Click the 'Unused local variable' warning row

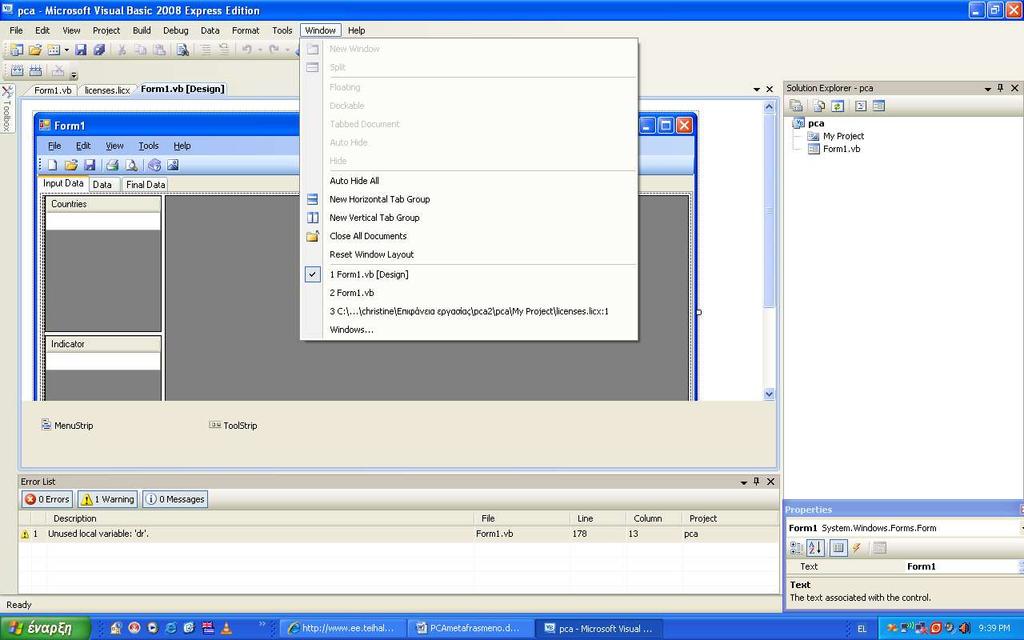pyautogui.click(x=398, y=534)
